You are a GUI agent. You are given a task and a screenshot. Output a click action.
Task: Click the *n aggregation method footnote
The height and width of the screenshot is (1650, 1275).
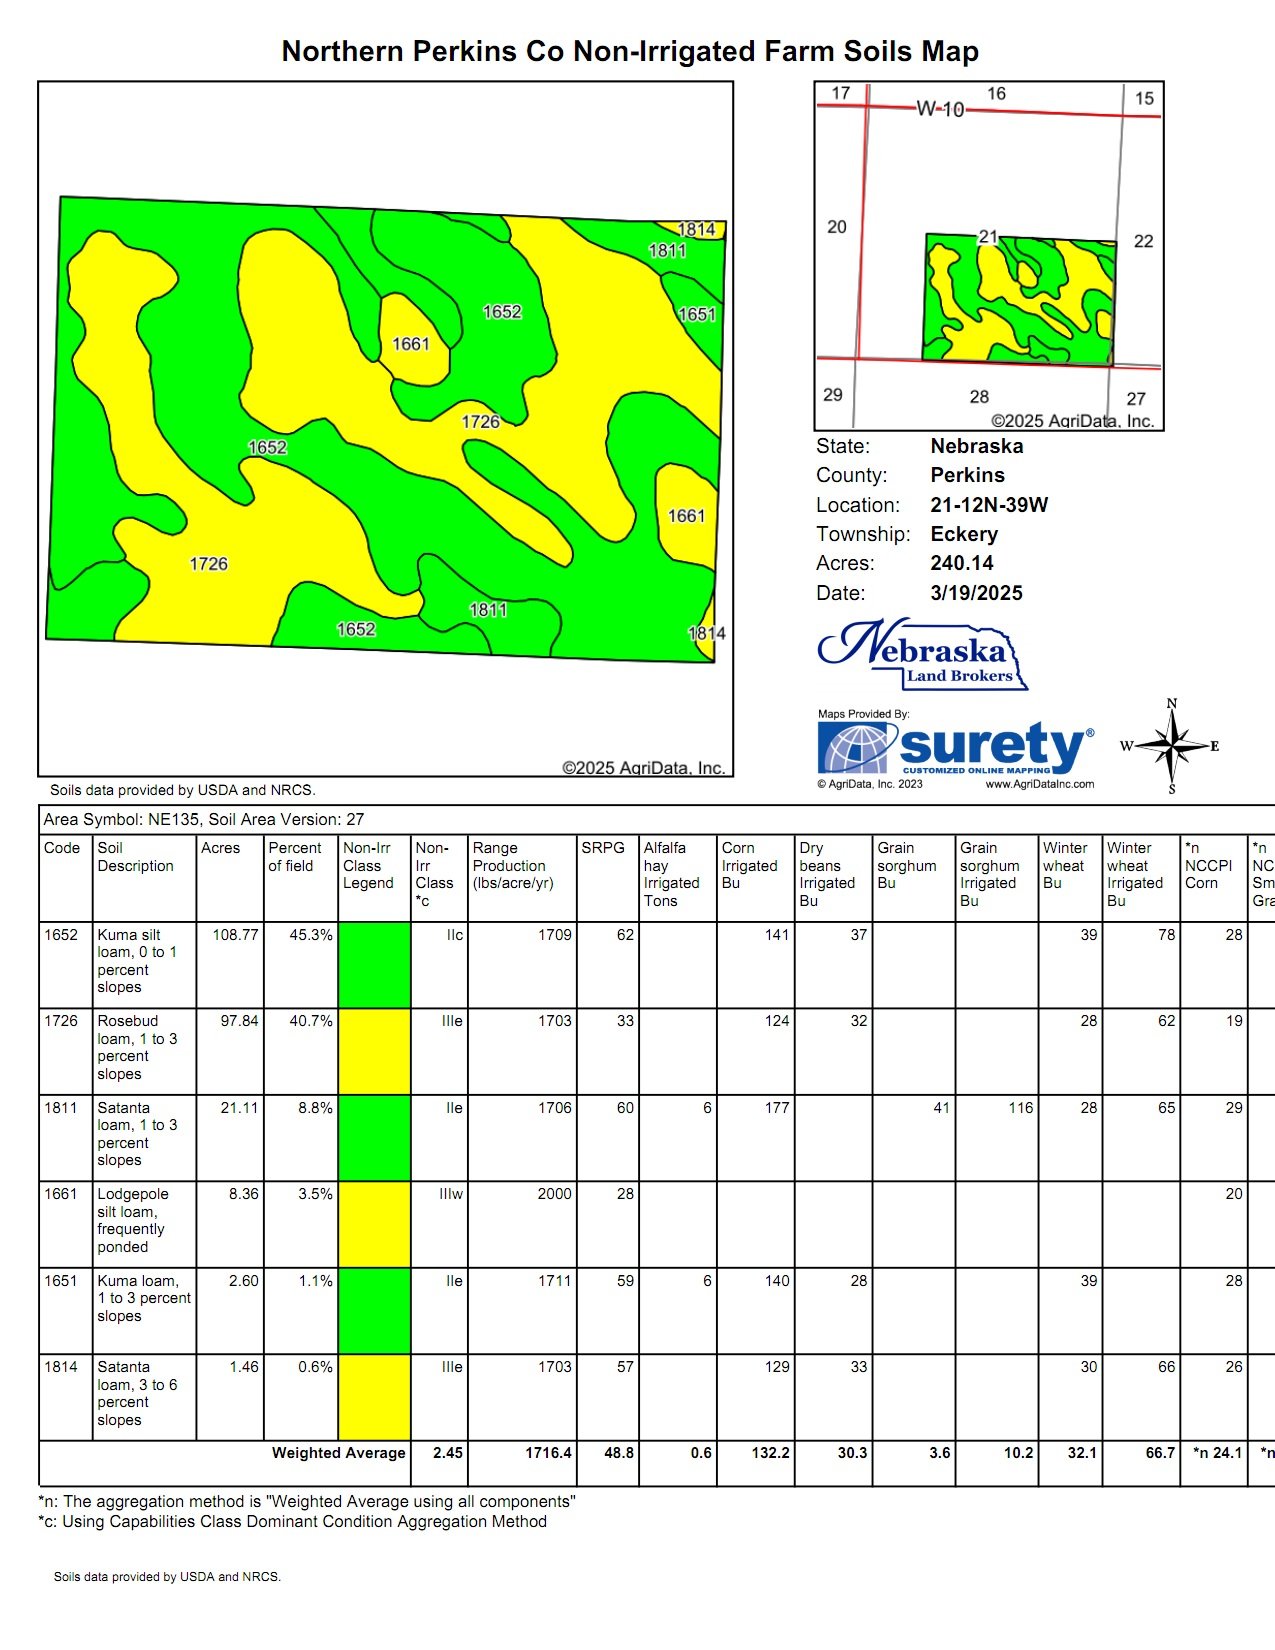[307, 1502]
